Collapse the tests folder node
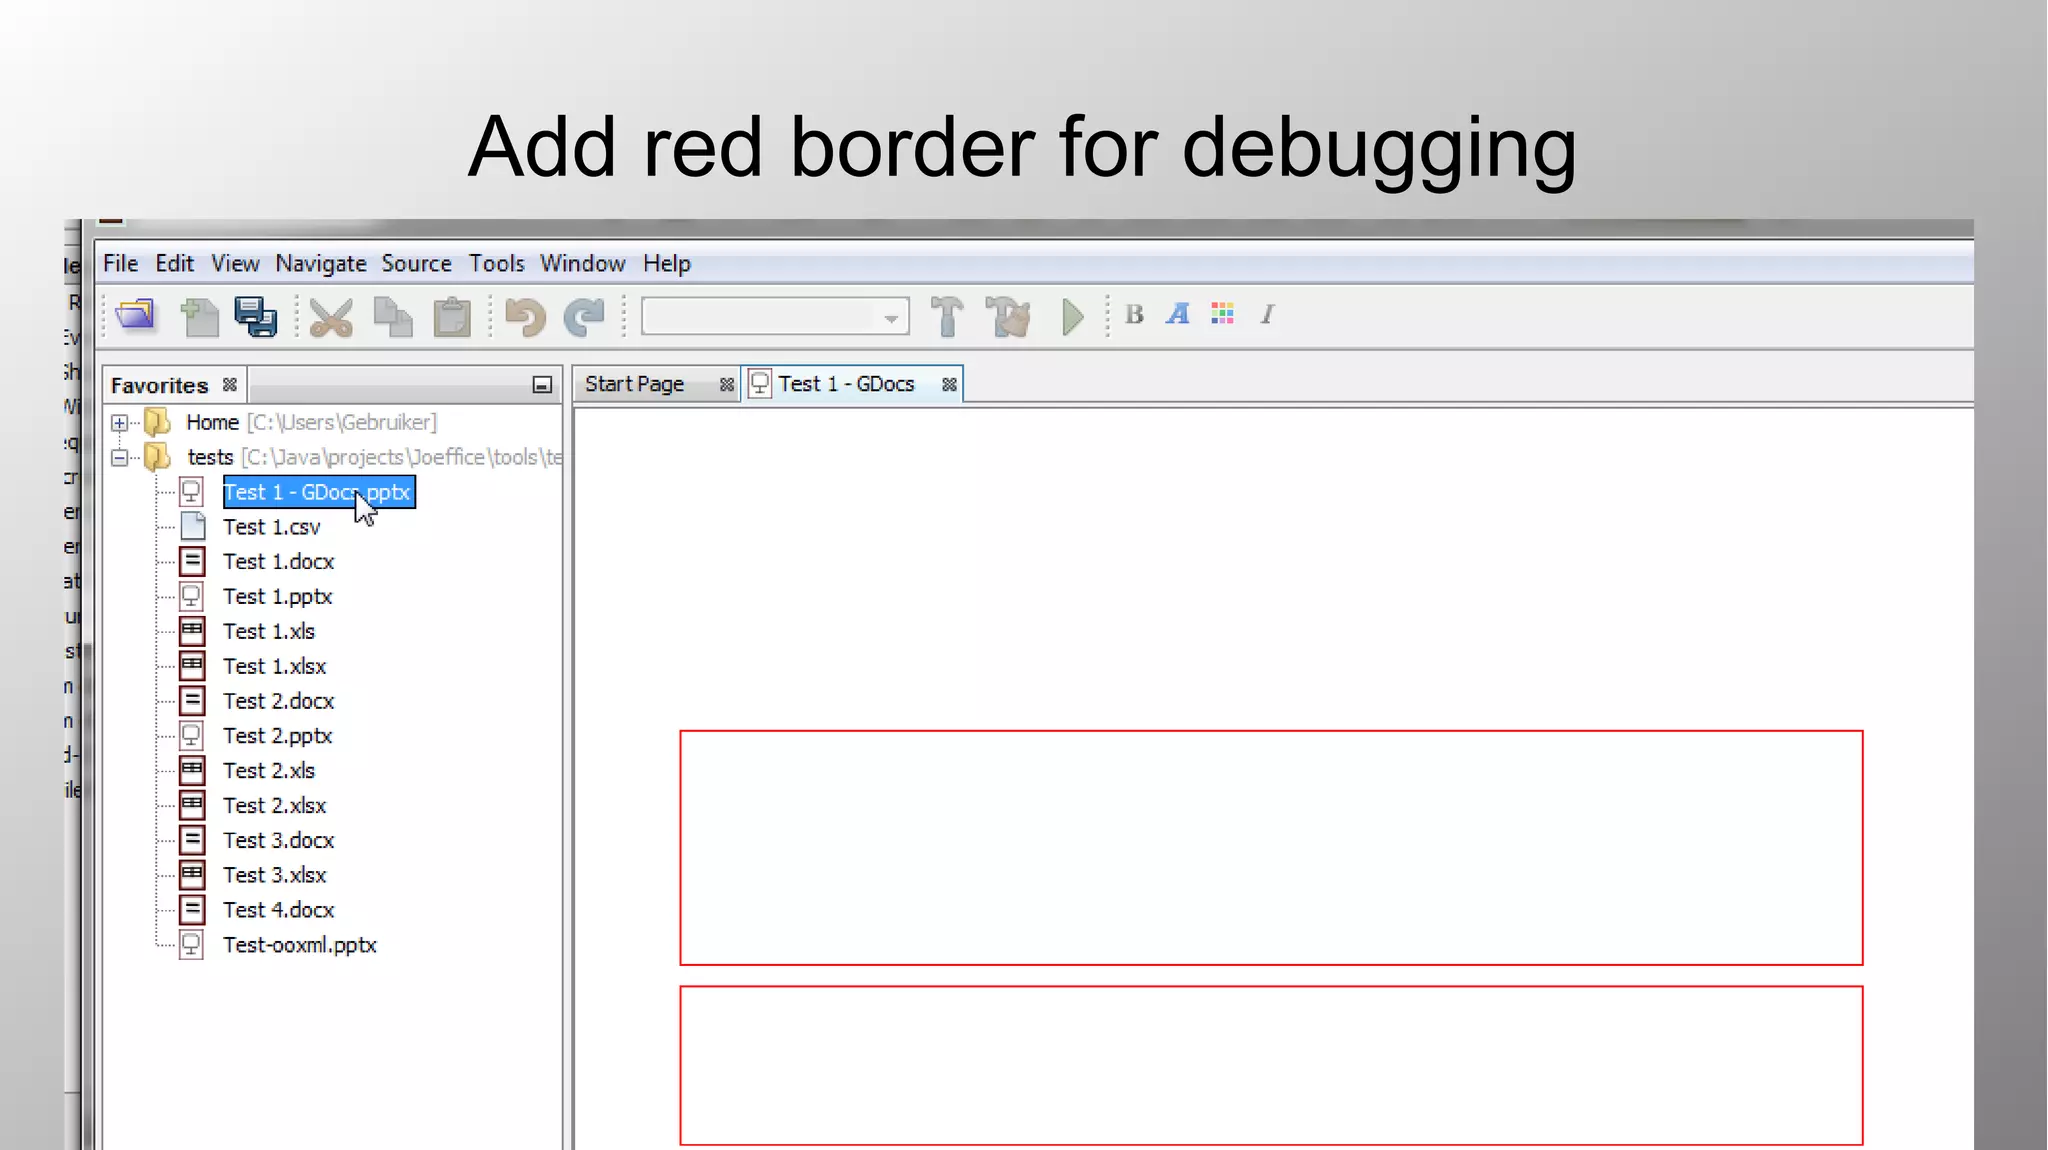Screen dimensions: 2048x1150 (119, 458)
